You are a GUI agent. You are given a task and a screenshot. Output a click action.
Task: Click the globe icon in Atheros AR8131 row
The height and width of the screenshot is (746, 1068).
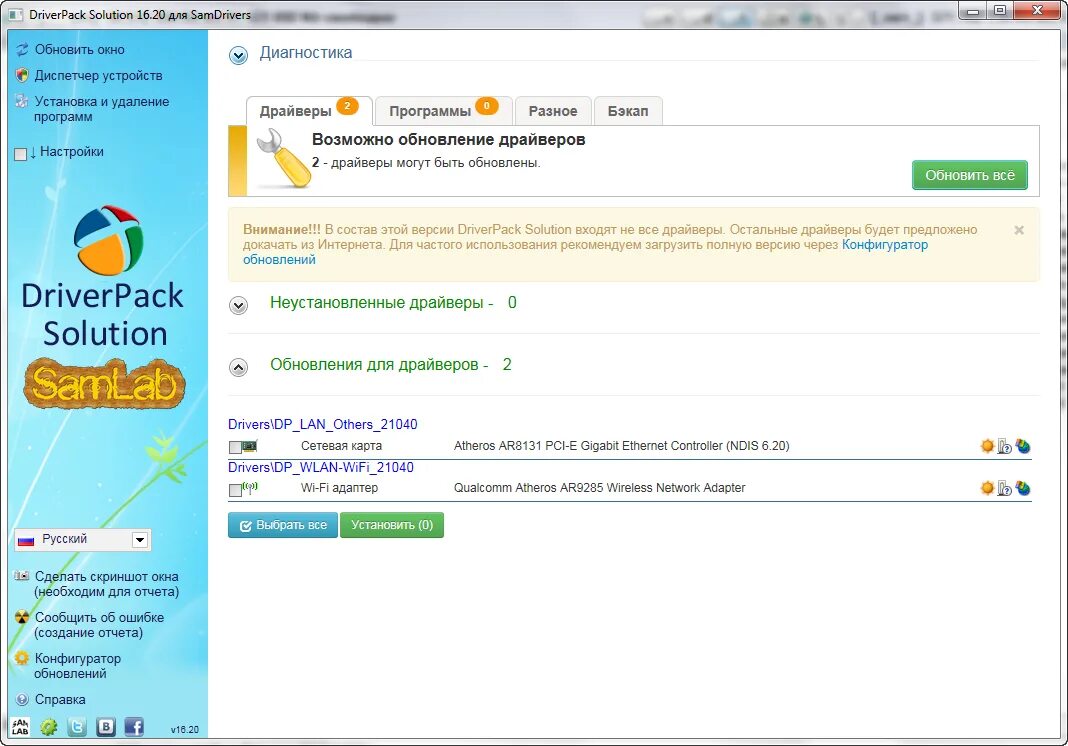(1022, 446)
